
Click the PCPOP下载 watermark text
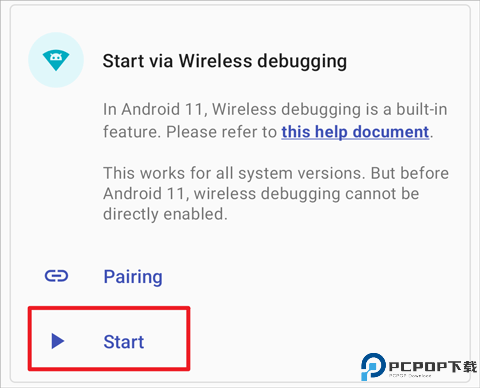click(x=433, y=367)
